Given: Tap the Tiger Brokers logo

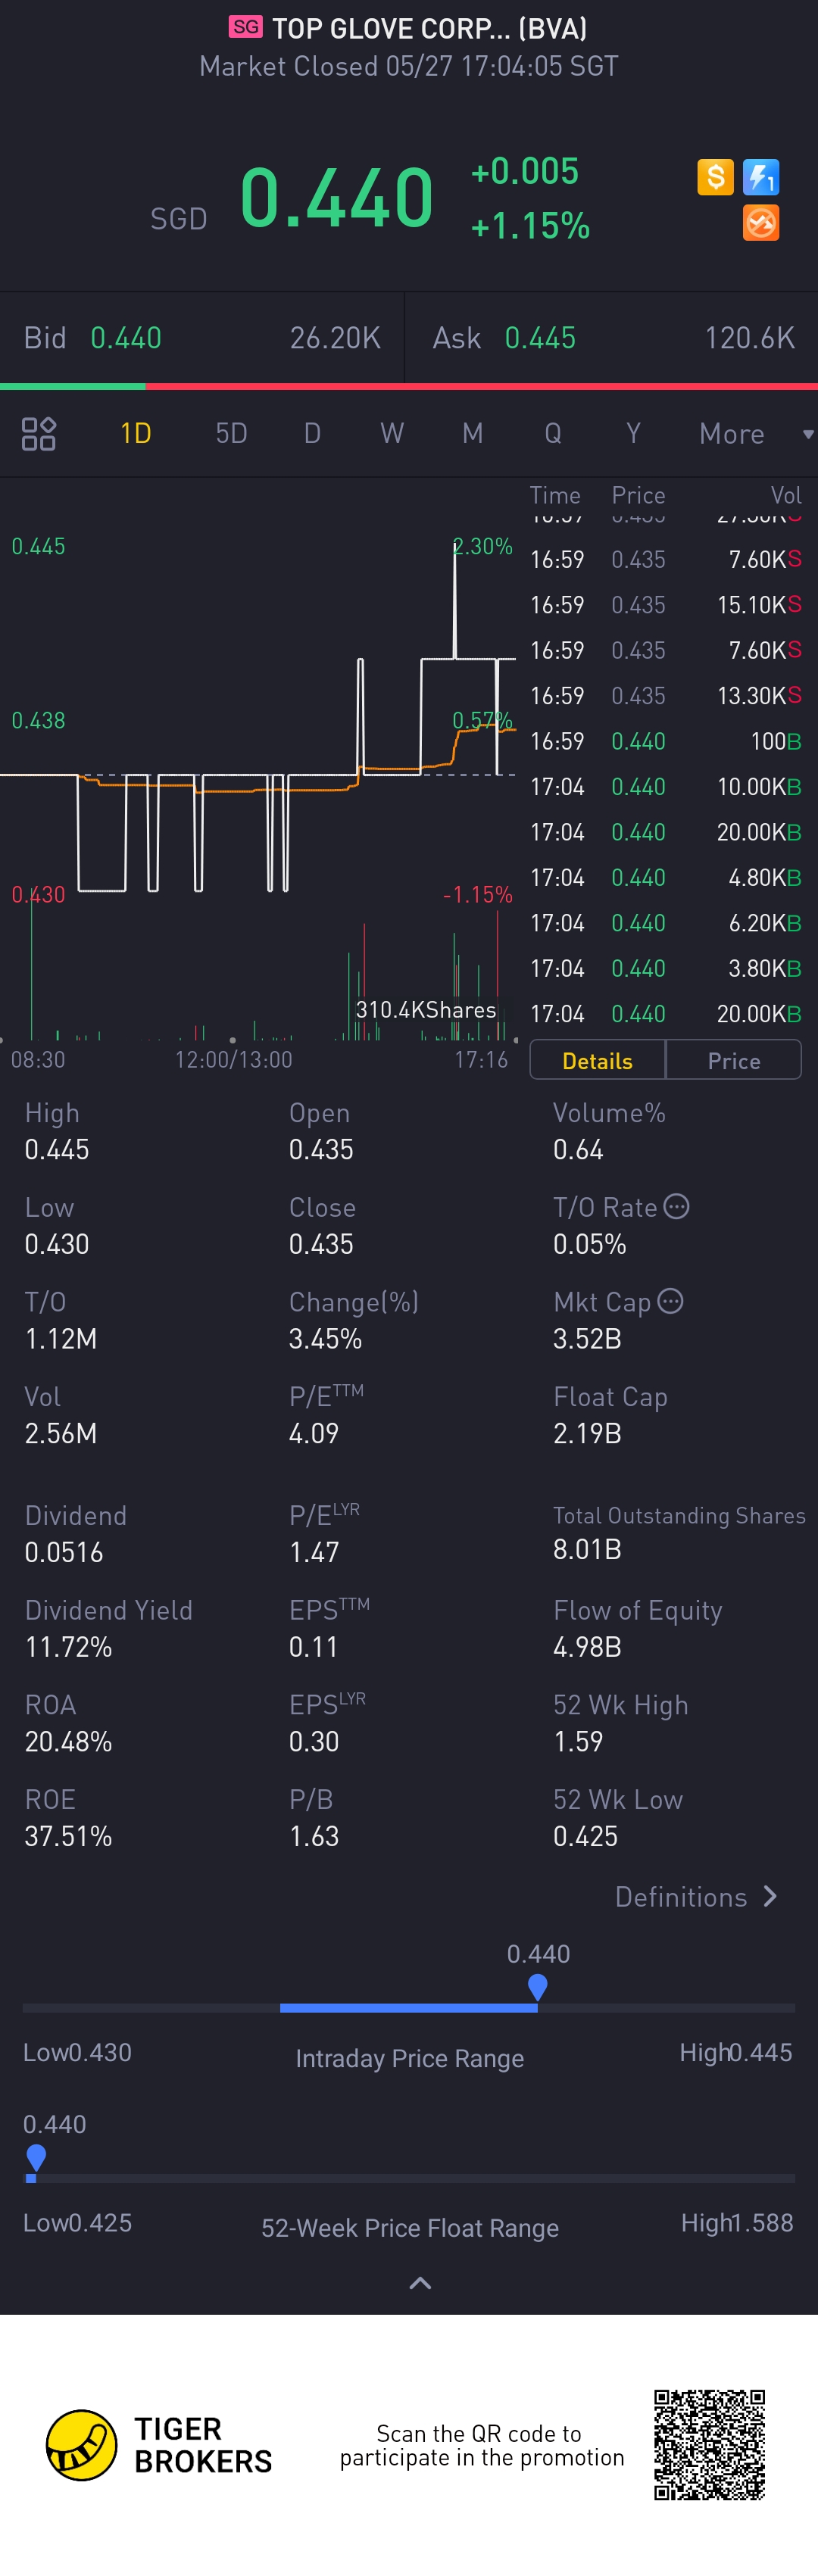Looking at the screenshot, I should coord(82,2444).
